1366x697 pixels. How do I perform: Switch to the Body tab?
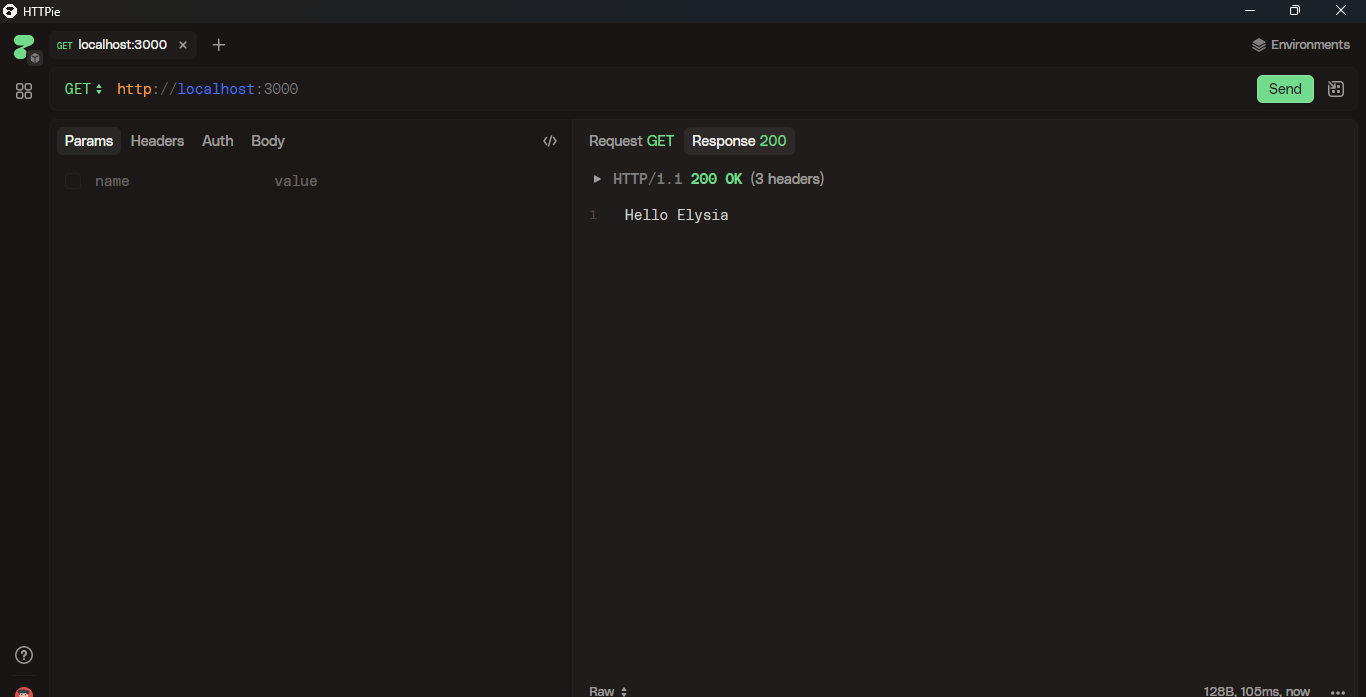pyautogui.click(x=268, y=141)
